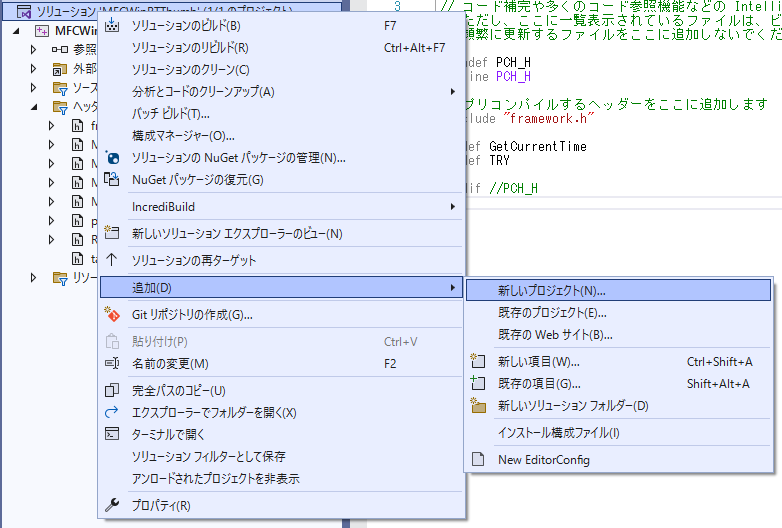
Task: Click GetCurrentTime in code editor
Action: (538, 146)
